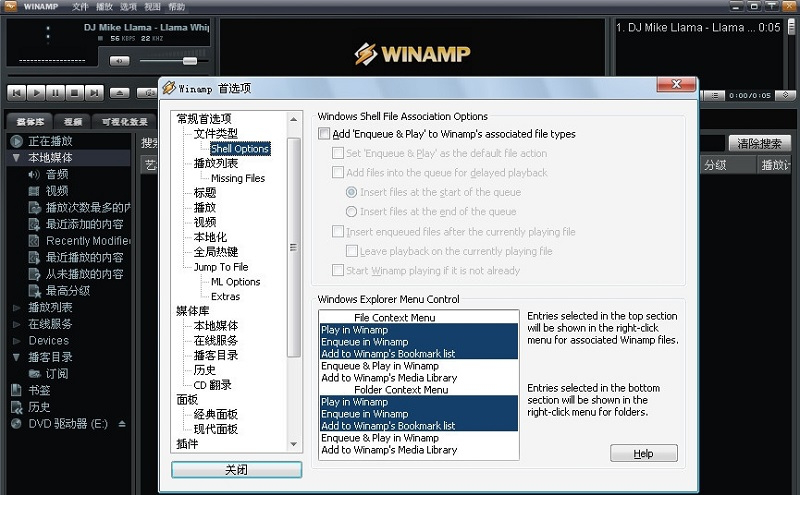This screenshot has width=800, height=514.
Task: Check Leave playback on currently playing file
Action: point(352,251)
